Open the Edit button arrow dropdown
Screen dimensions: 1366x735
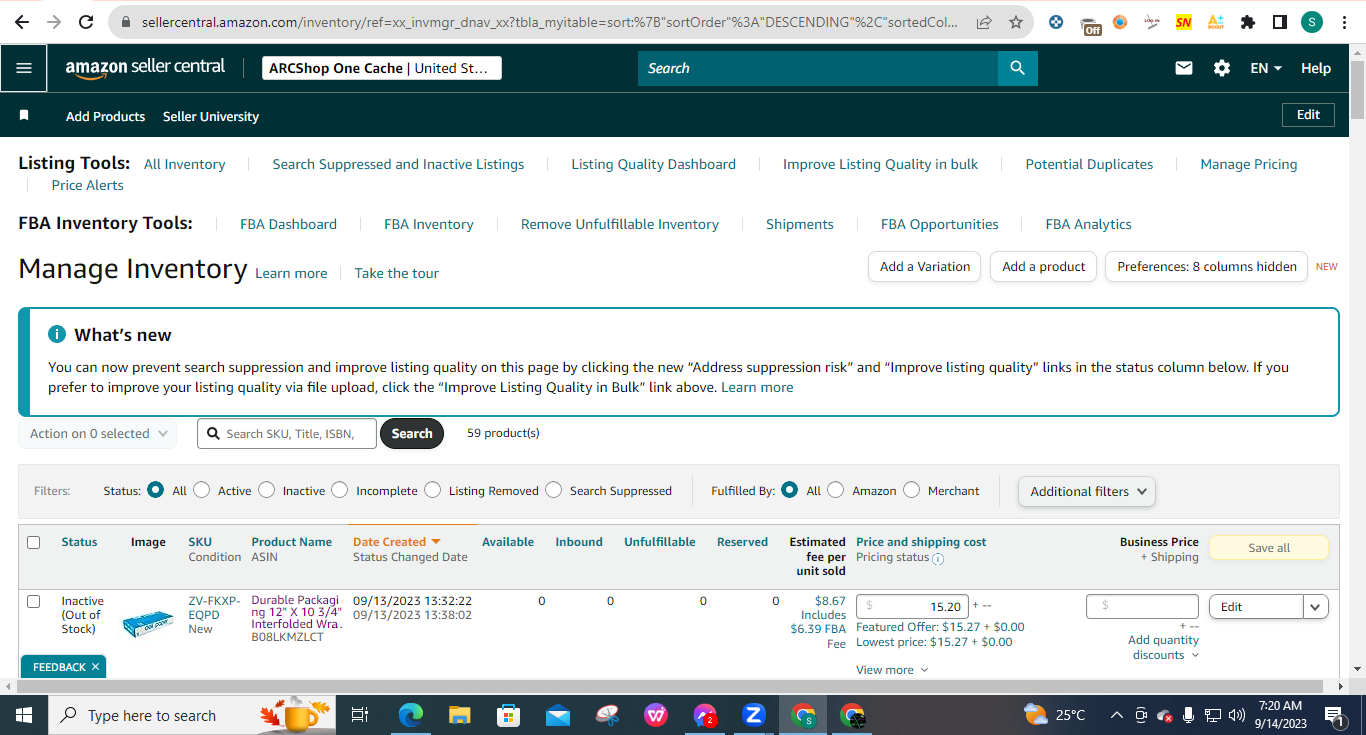pos(1316,607)
